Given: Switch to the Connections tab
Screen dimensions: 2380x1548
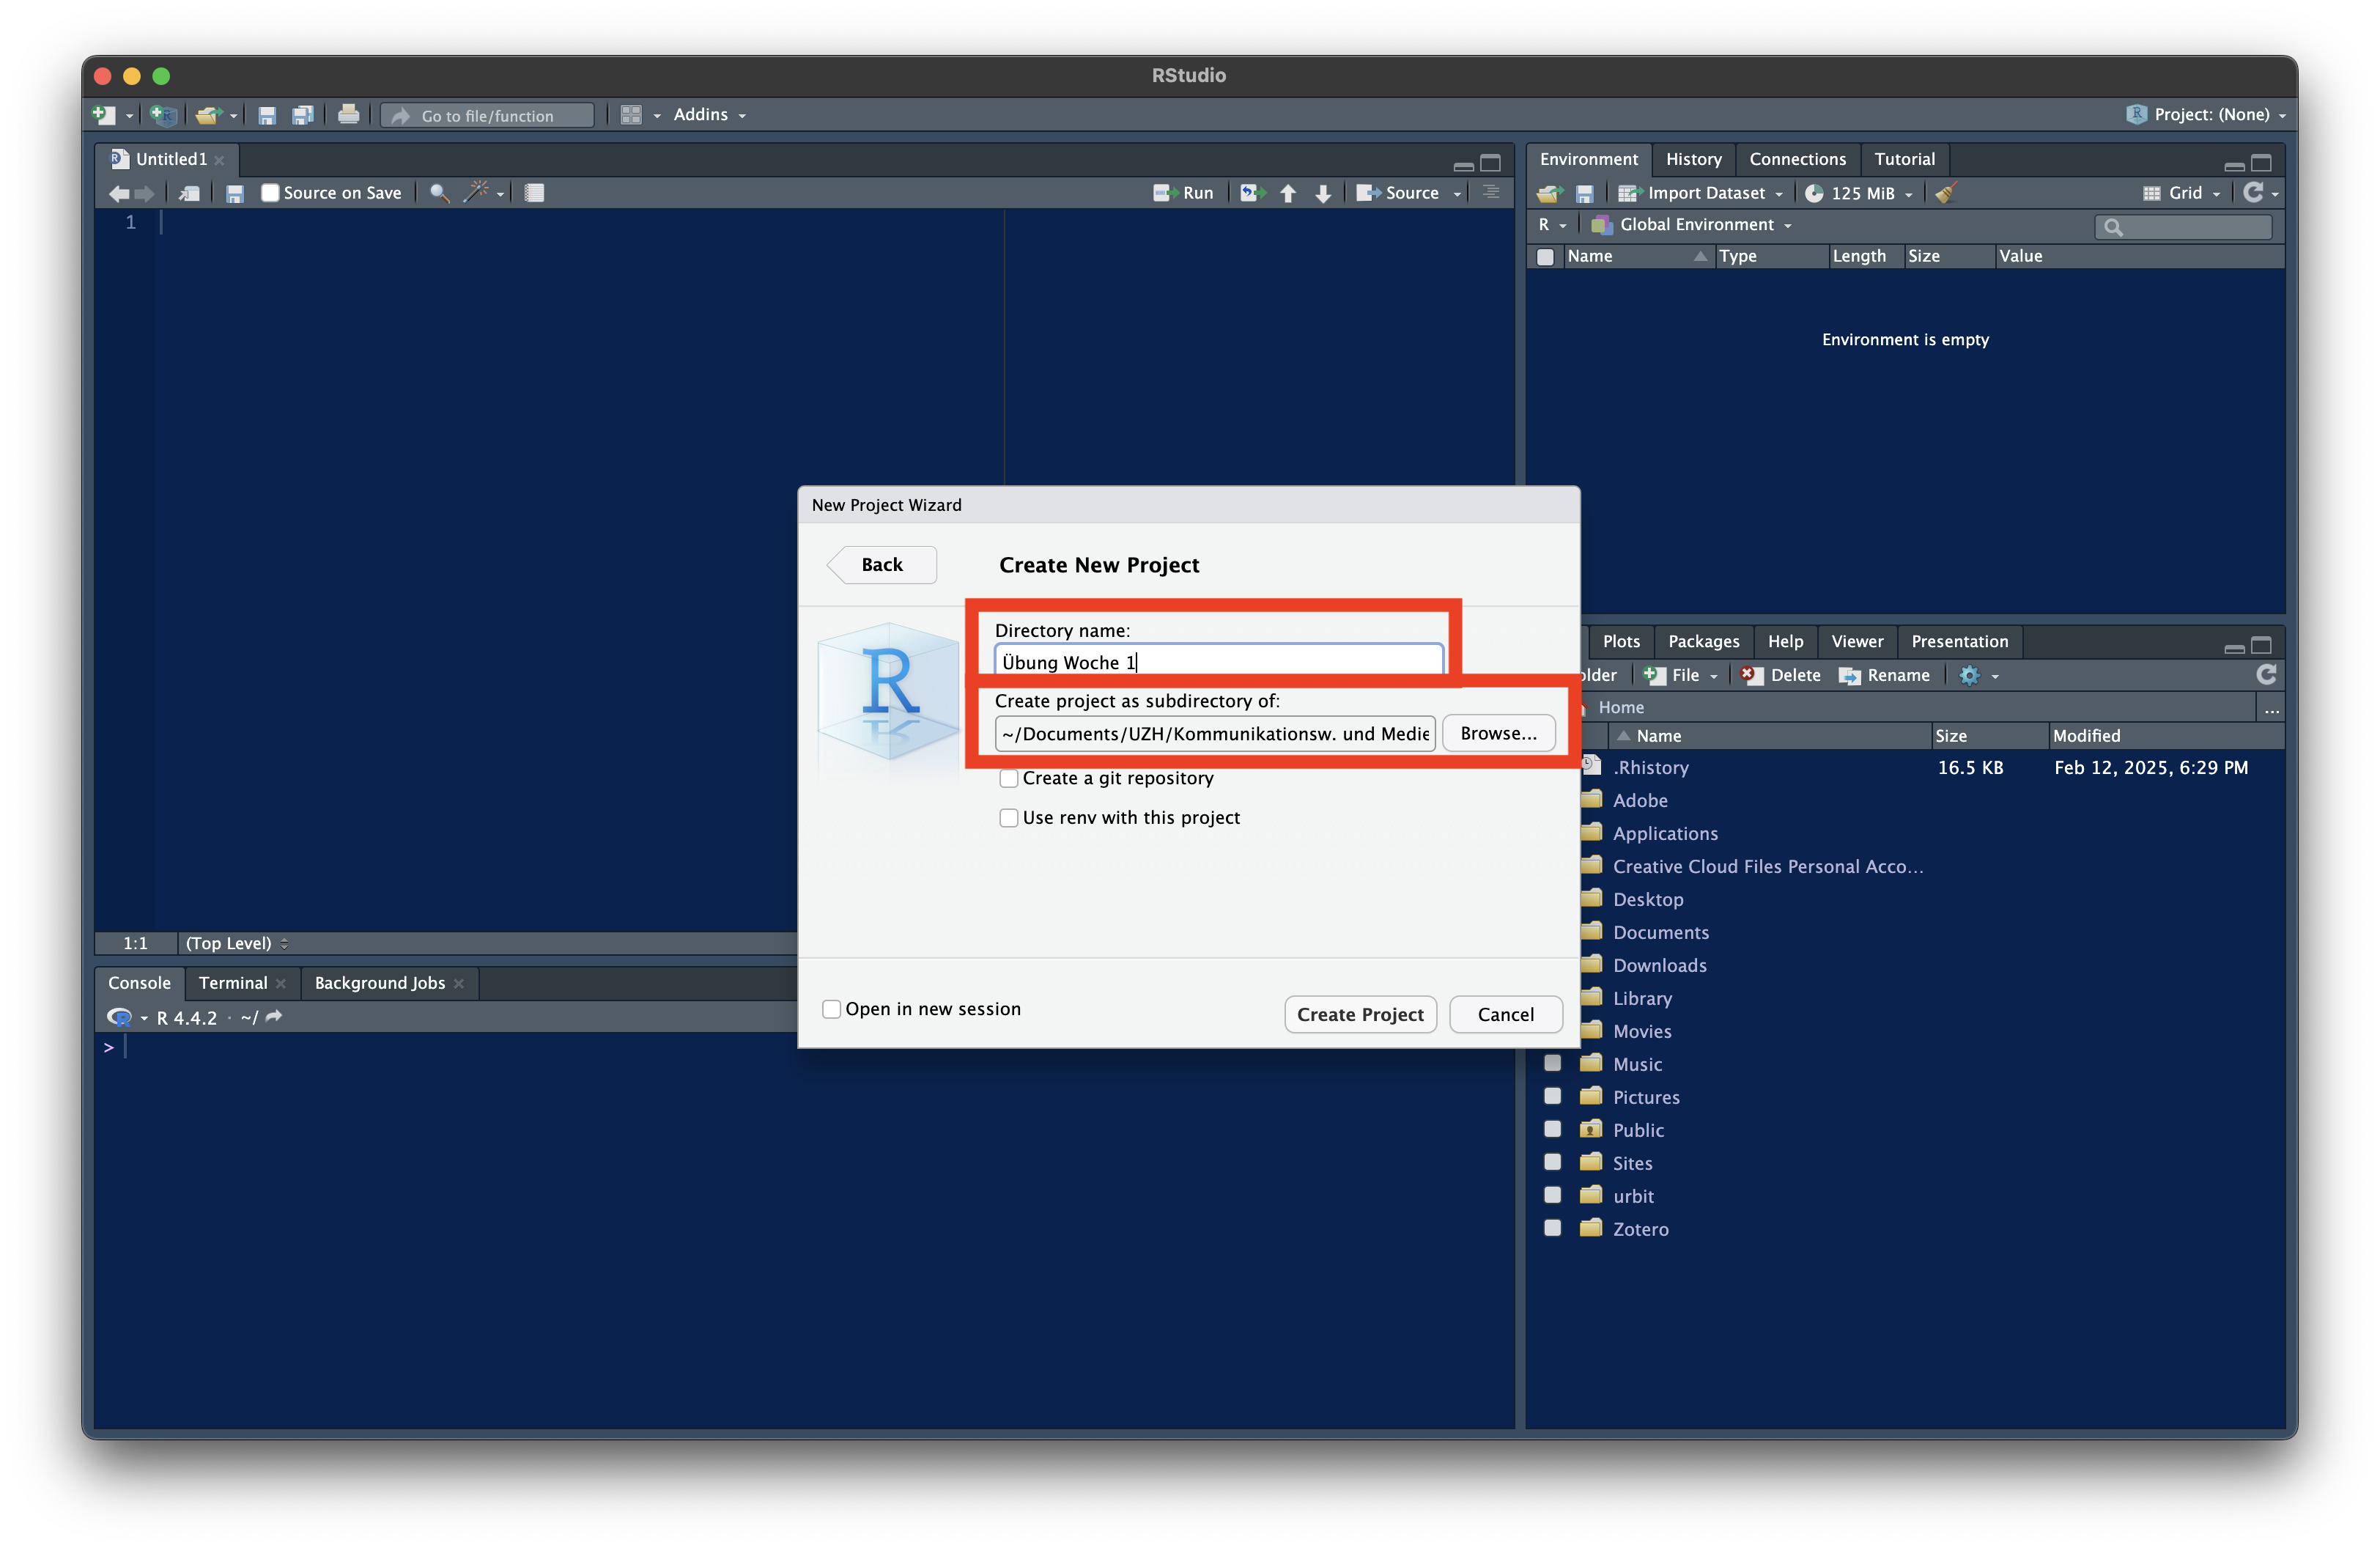Looking at the screenshot, I should pyautogui.click(x=1797, y=159).
